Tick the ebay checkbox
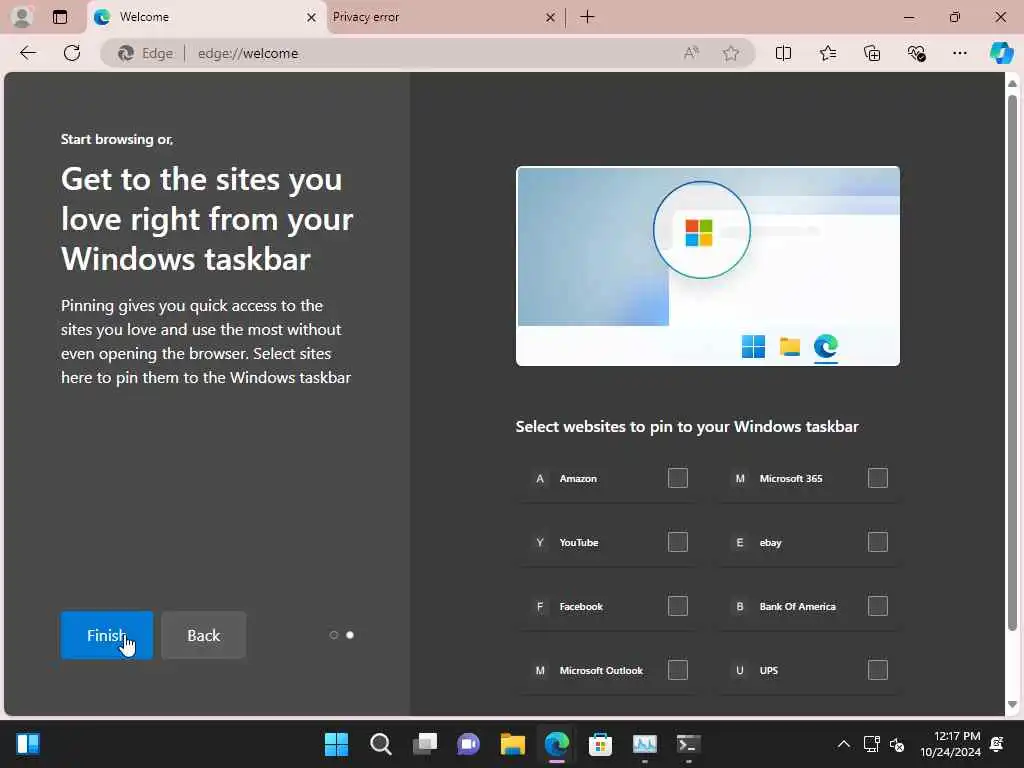 click(x=878, y=542)
